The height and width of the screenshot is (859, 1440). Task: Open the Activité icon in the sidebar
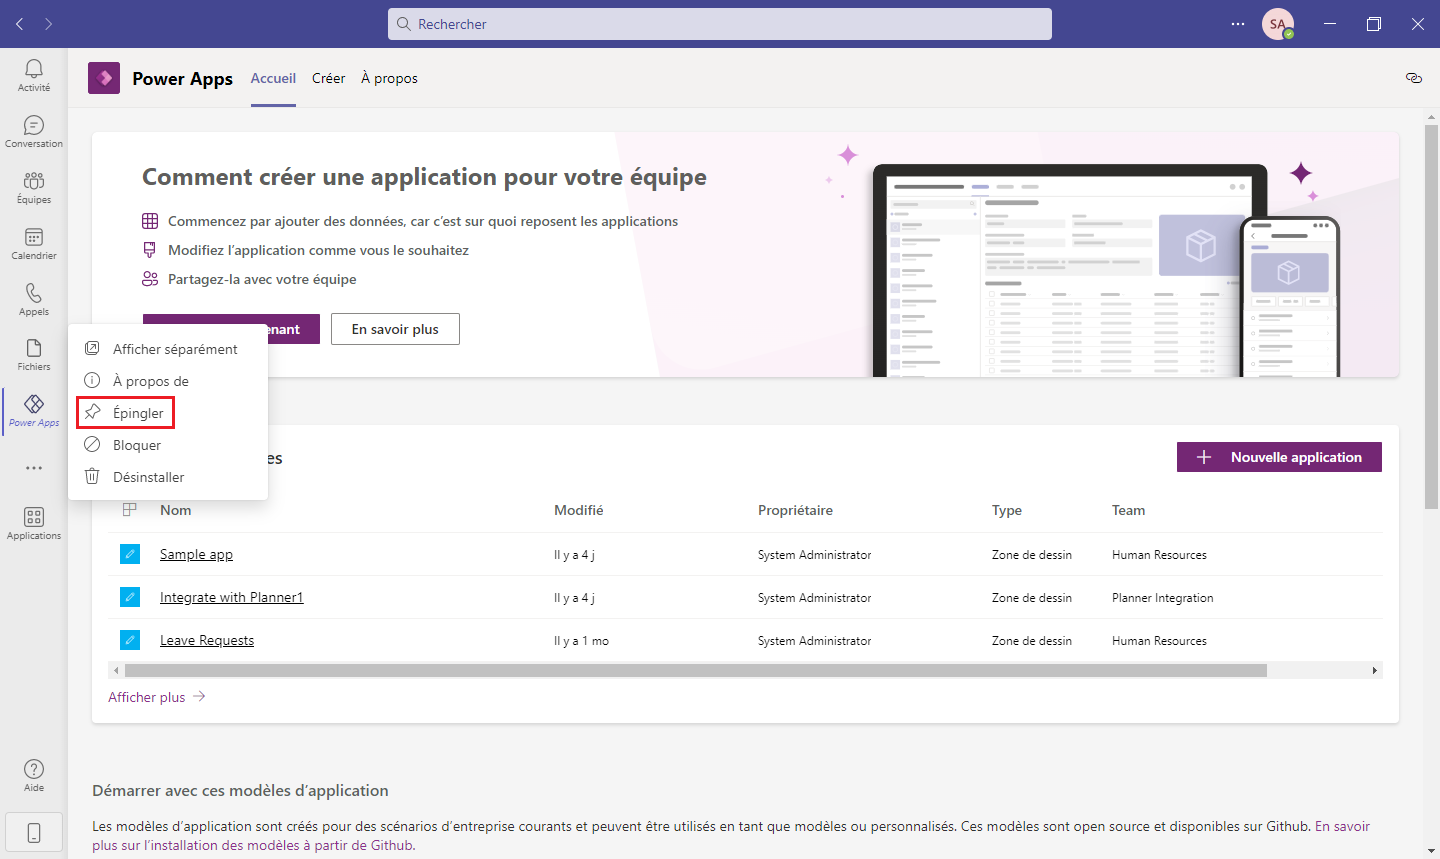click(x=33, y=75)
